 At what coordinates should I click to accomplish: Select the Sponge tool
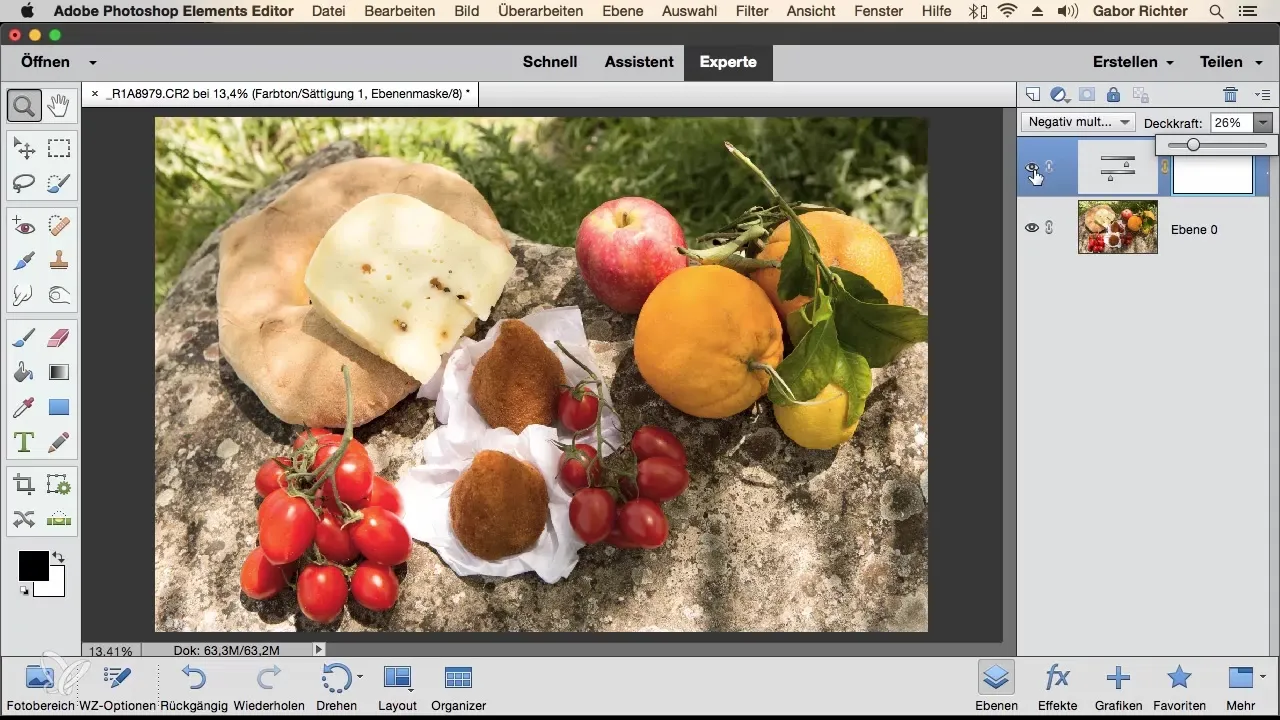tap(58, 295)
